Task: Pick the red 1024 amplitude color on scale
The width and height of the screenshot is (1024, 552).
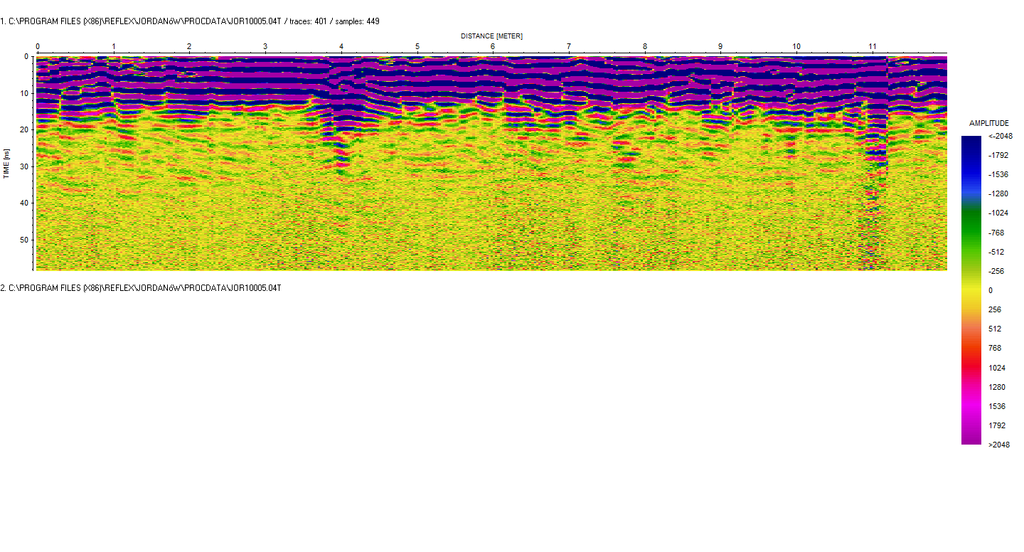Action: 971,367
